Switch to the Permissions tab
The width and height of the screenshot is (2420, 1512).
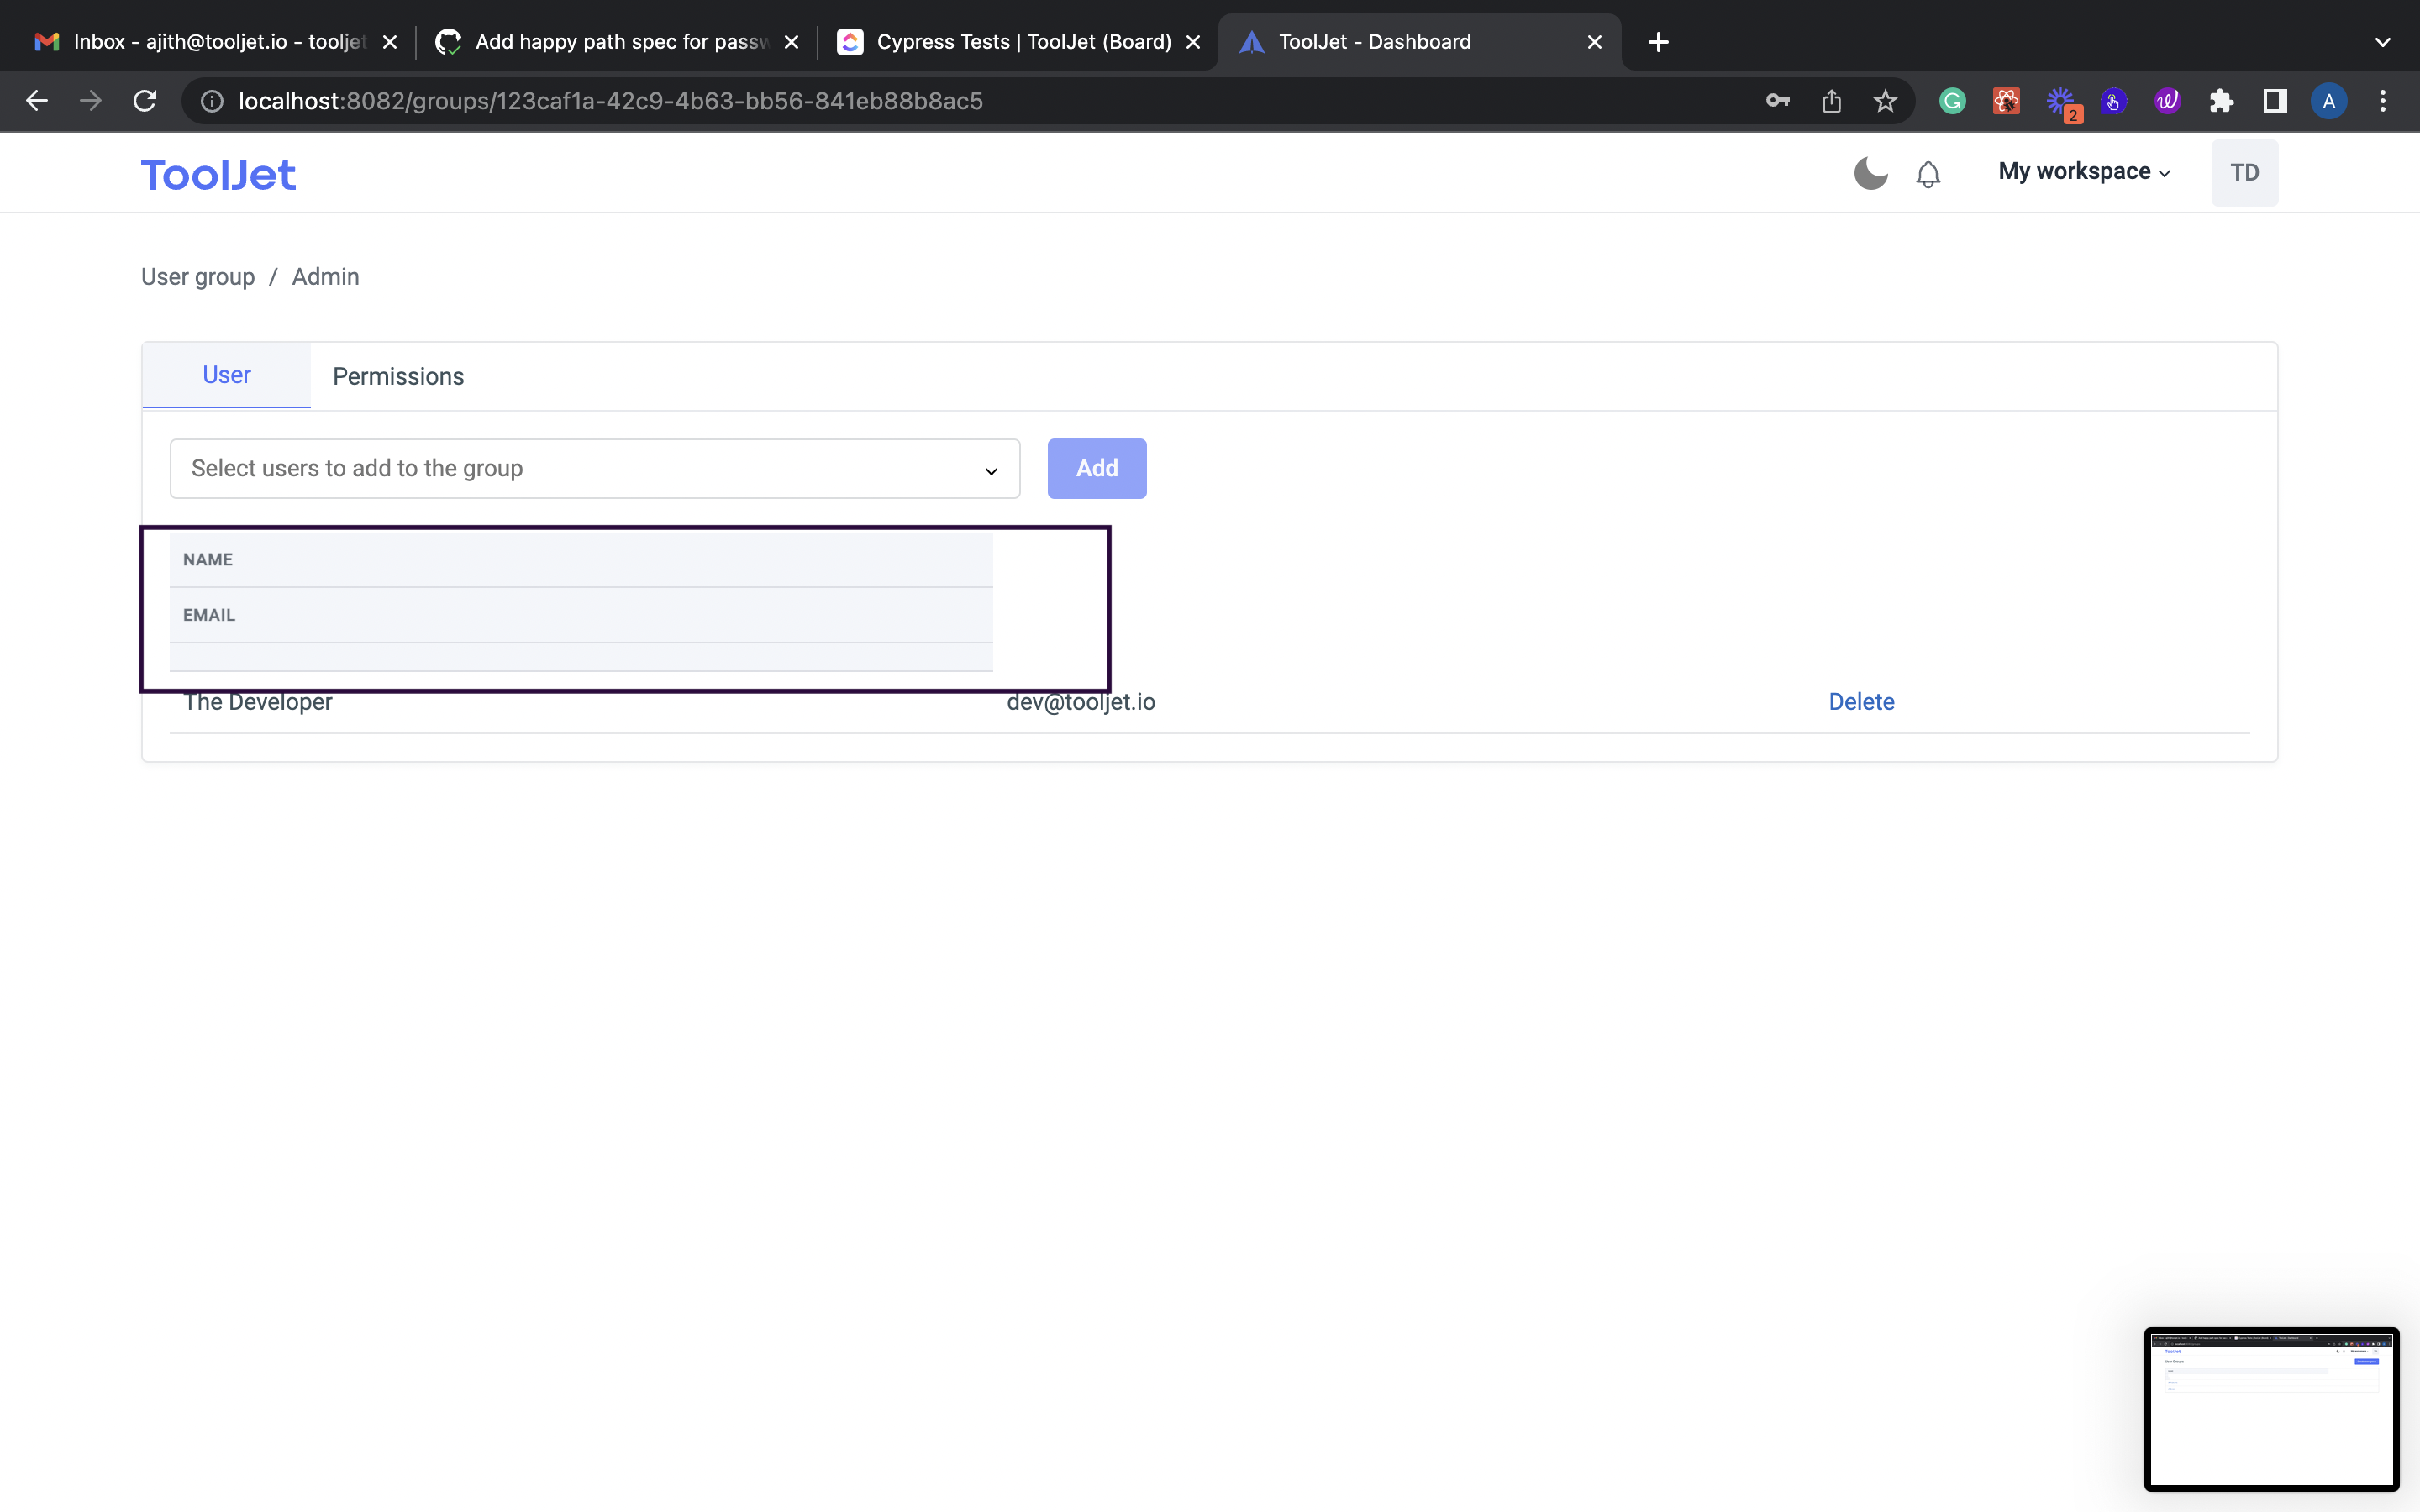point(398,376)
